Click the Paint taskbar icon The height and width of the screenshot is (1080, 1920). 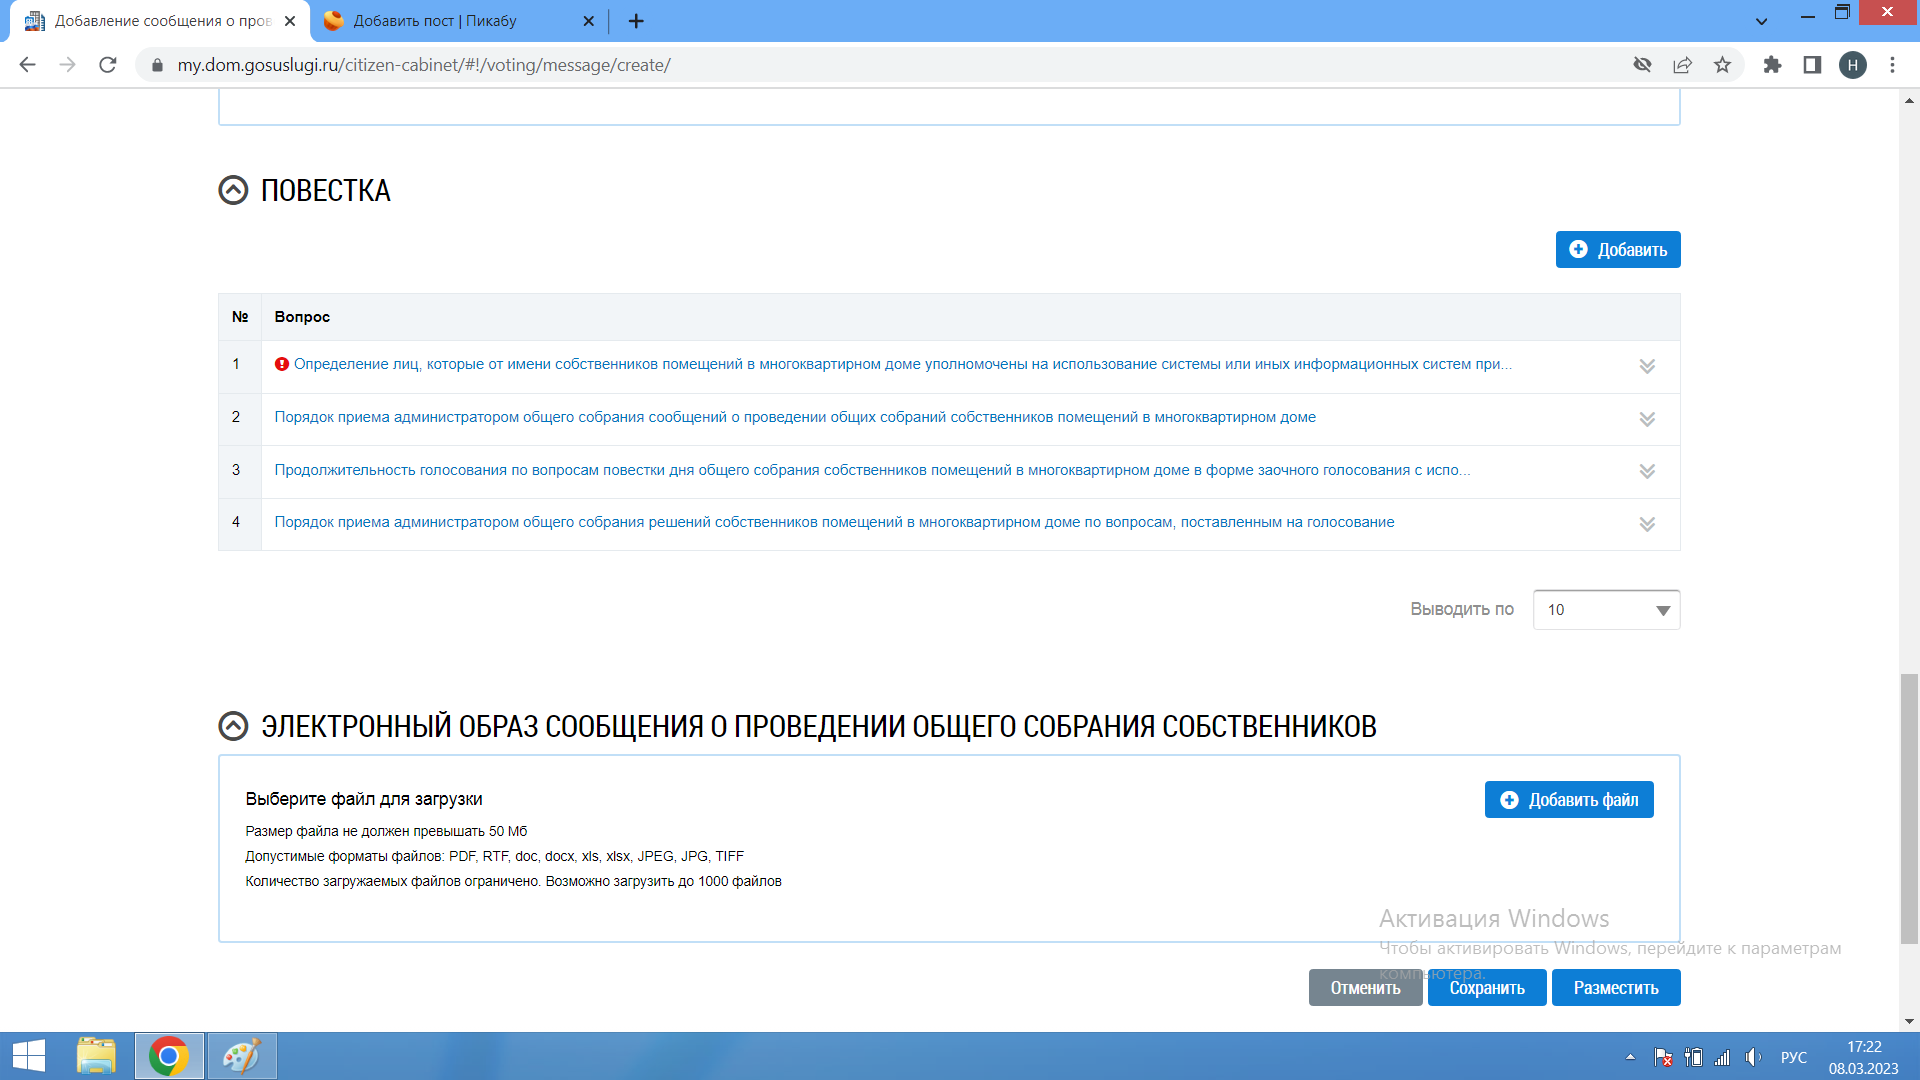[241, 1056]
